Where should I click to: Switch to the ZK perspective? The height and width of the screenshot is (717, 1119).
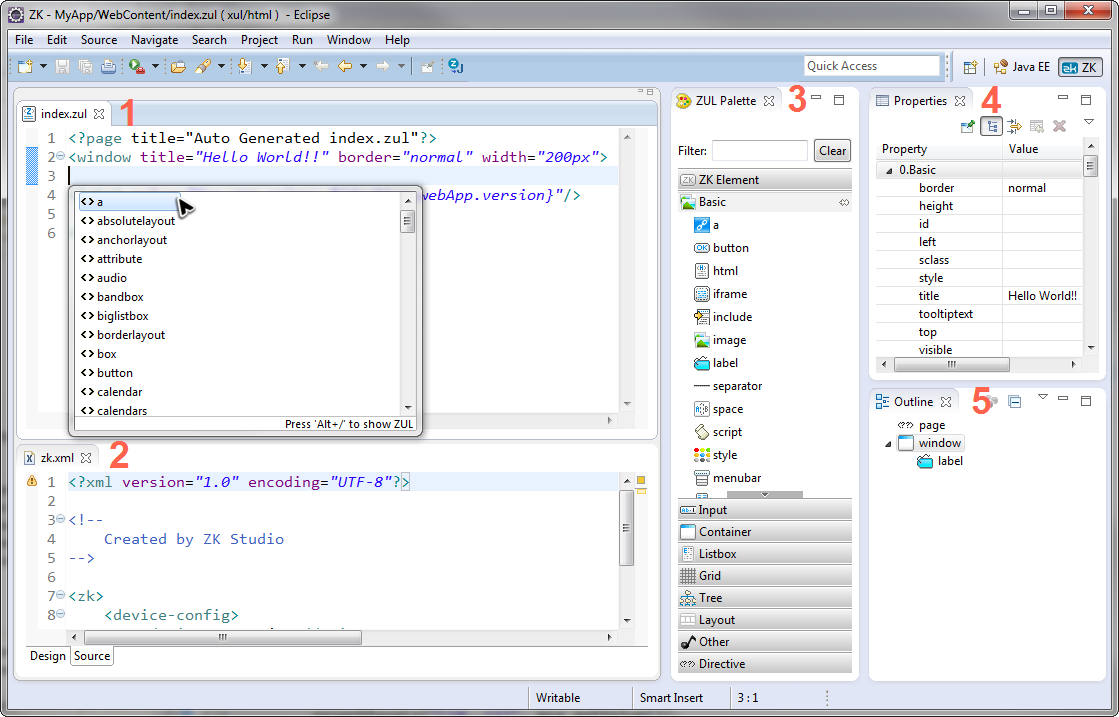tap(1079, 67)
